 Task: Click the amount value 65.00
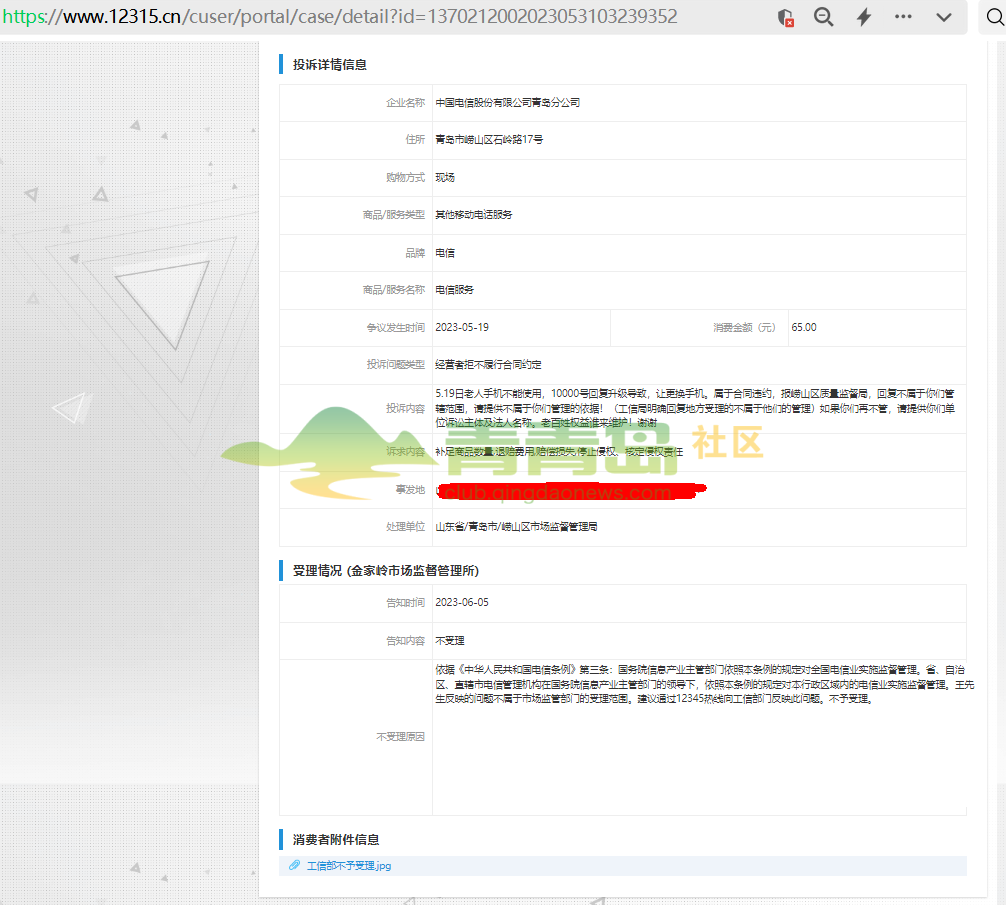[804, 328]
